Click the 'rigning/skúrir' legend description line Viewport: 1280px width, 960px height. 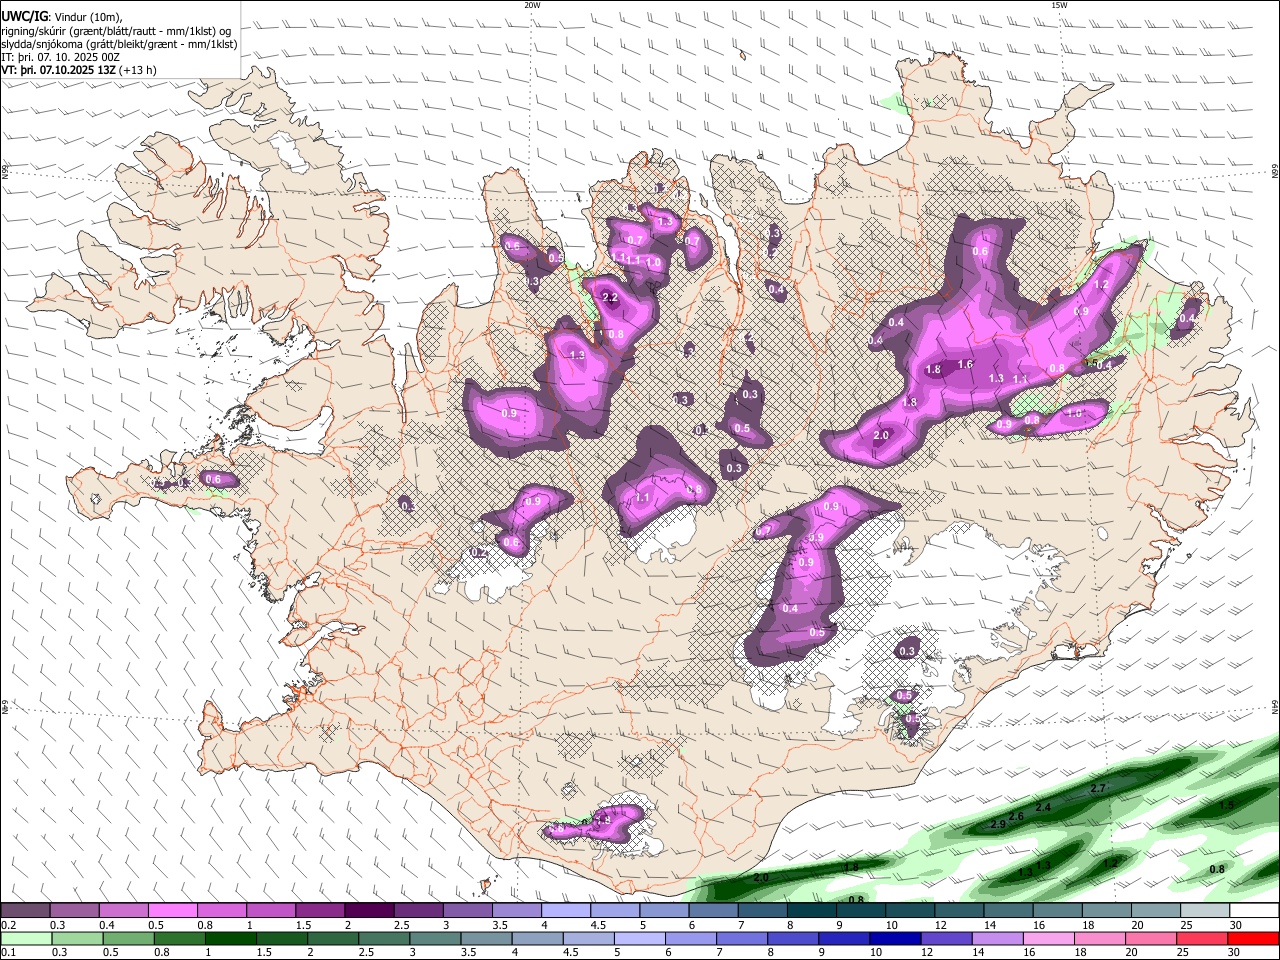click(x=115, y=31)
